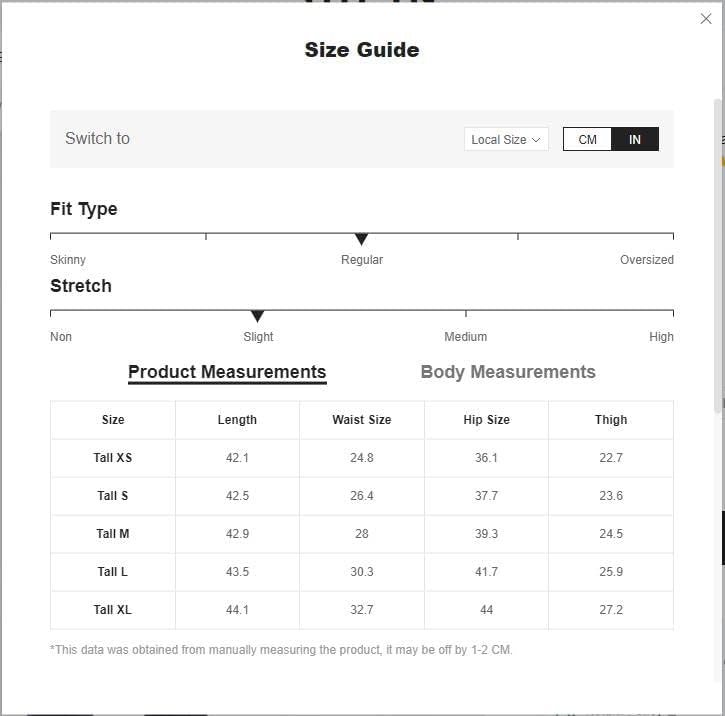Click the Tall L size cell

pyautogui.click(x=113, y=572)
